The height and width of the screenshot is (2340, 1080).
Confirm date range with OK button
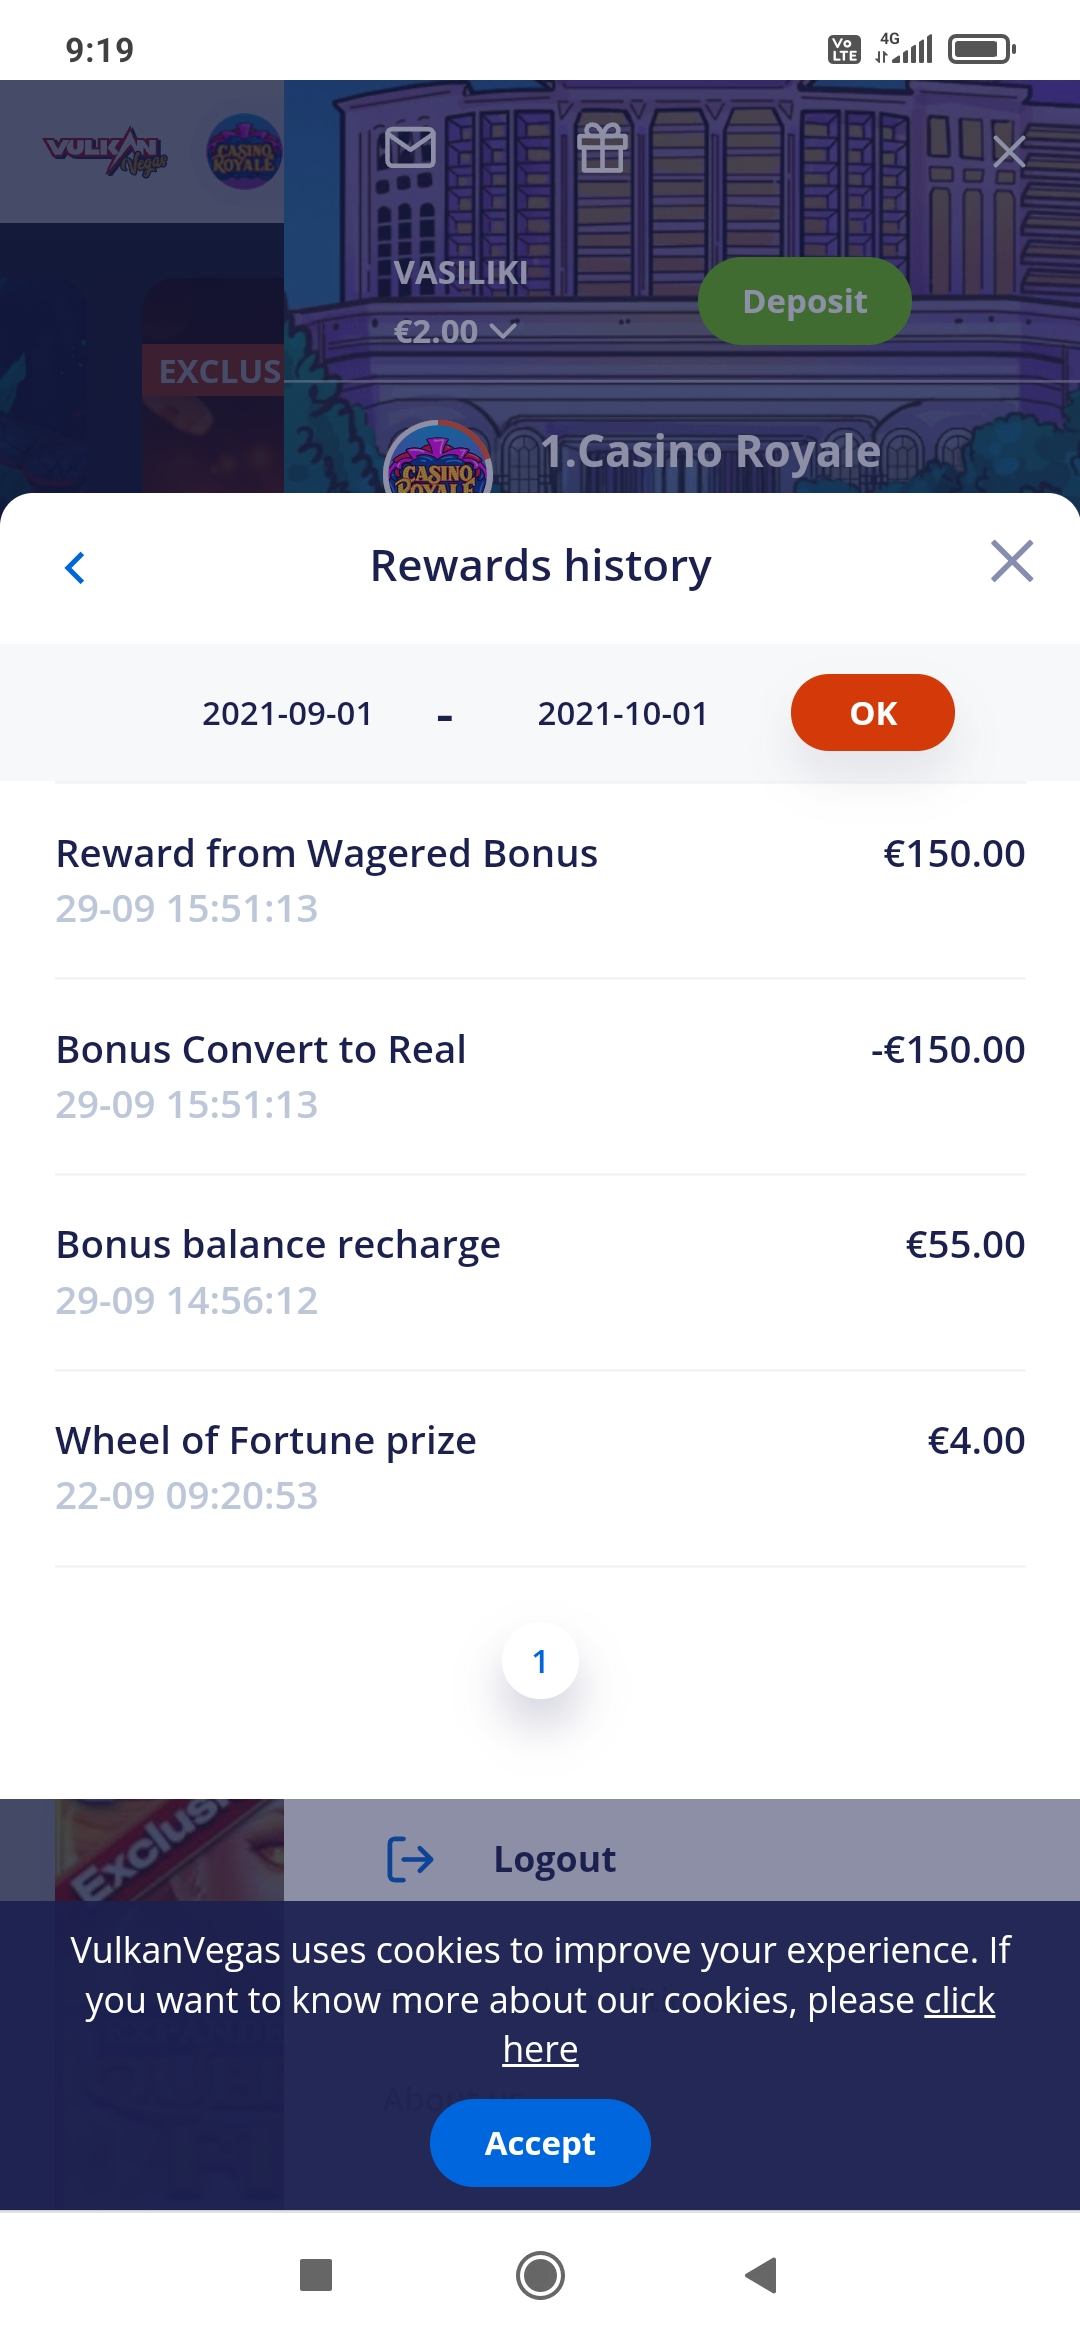coord(872,713)
